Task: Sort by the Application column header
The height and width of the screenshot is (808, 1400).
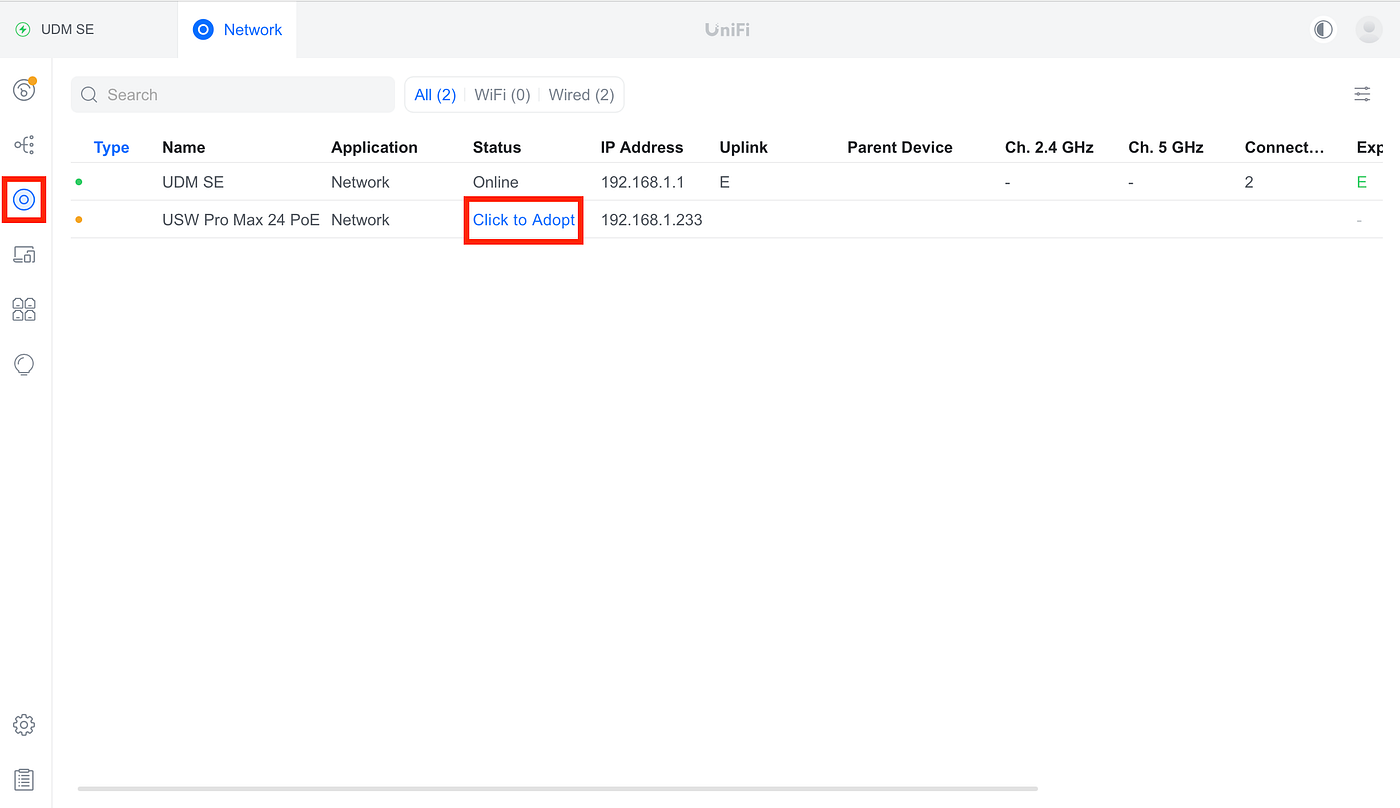Action: 374,147
